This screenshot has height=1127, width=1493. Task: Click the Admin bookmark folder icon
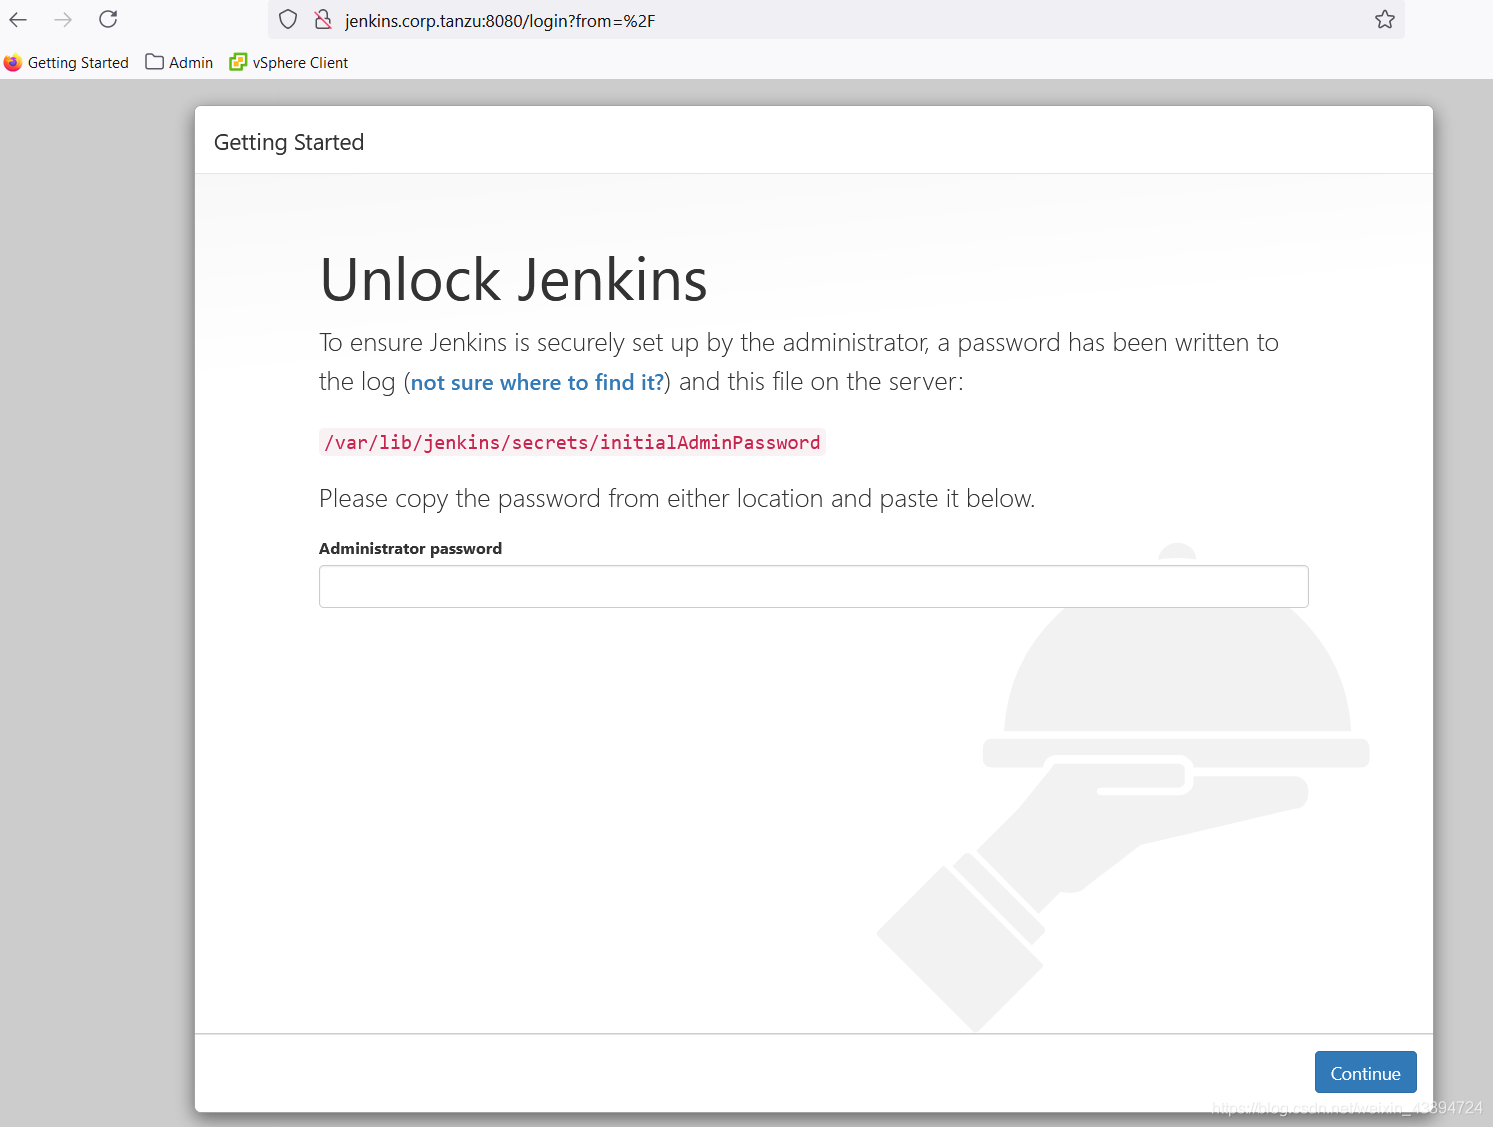pyautogui.click(x=154, y=62)
